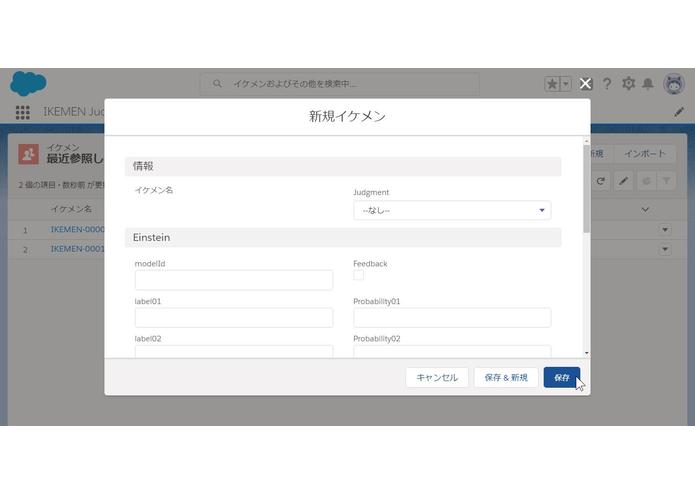The width and height of the screenshot is (695, 494).
Task: Open the favorites list dropdown arrow
Action: [x=566, y=84]
